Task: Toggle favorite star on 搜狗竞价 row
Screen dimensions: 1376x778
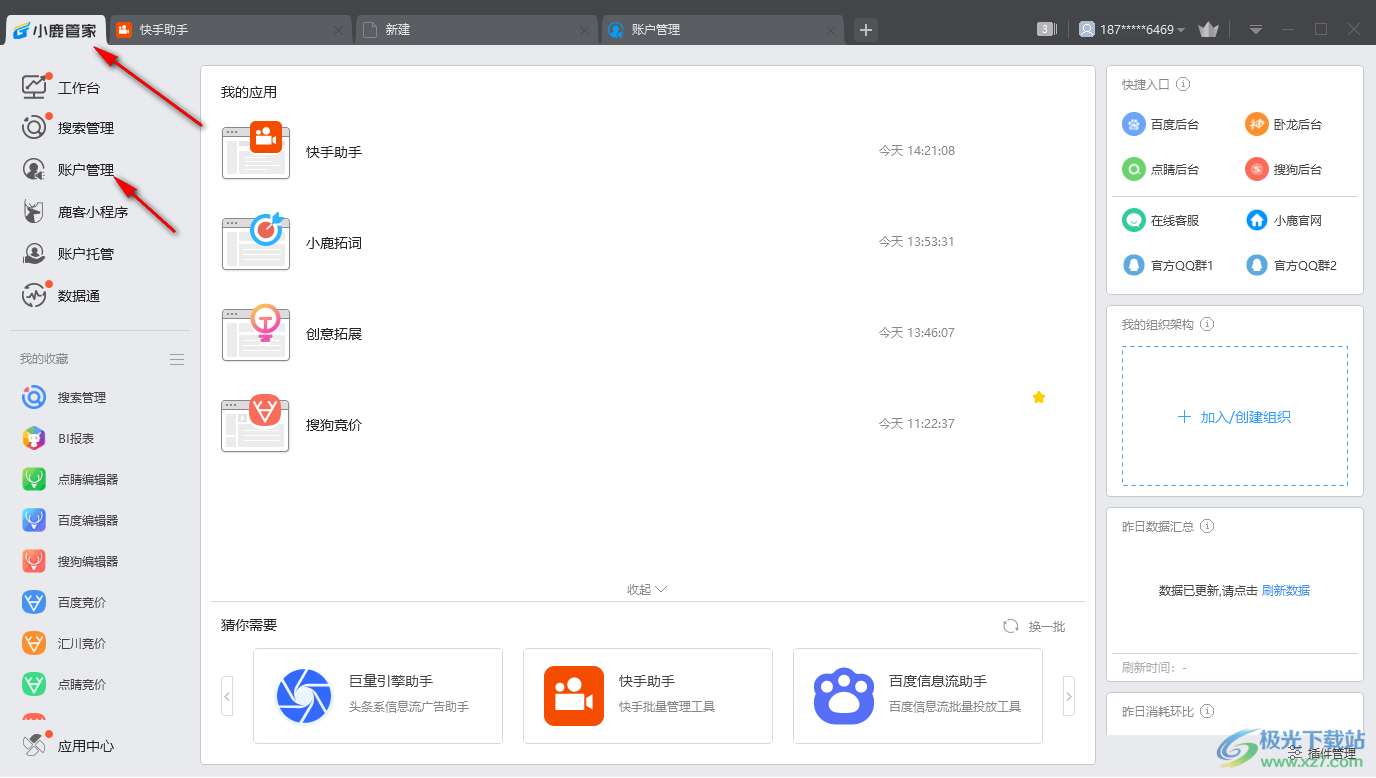Action: click(1039, 397)
